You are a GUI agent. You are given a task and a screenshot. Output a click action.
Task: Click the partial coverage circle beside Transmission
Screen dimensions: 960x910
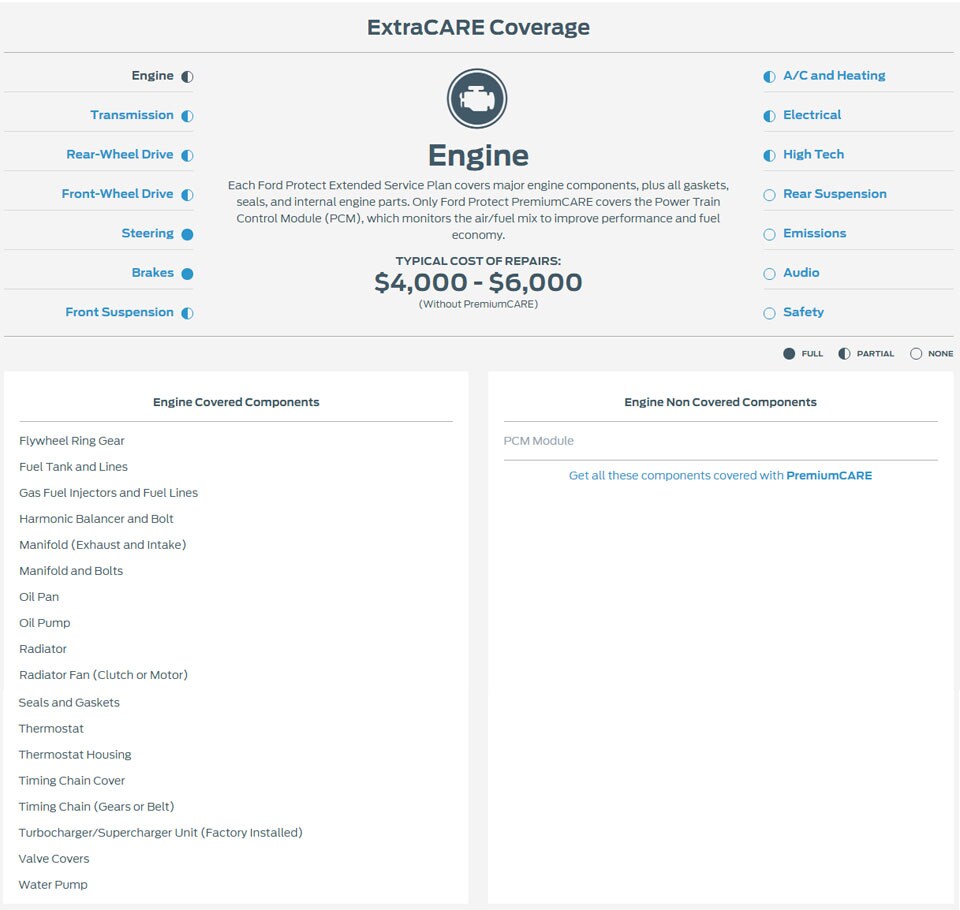point(187,116)
